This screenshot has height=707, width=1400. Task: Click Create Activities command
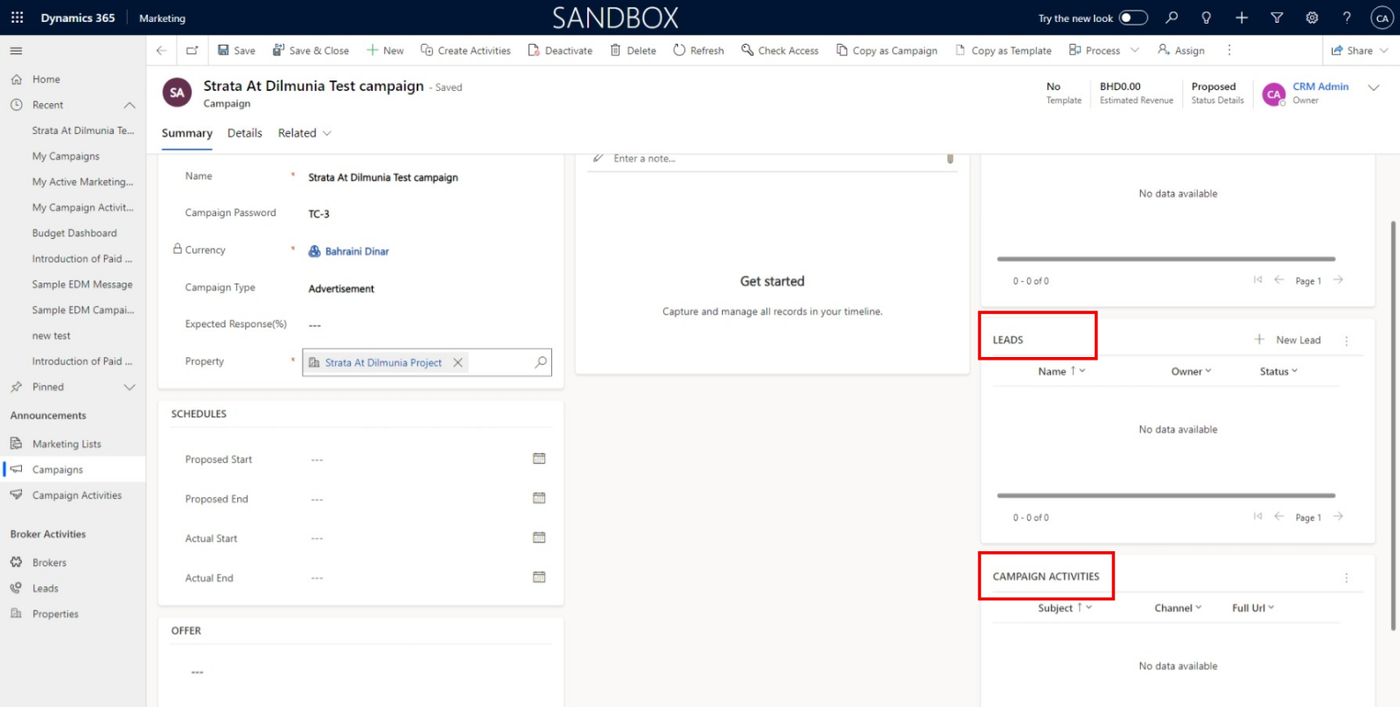[466, 50]
